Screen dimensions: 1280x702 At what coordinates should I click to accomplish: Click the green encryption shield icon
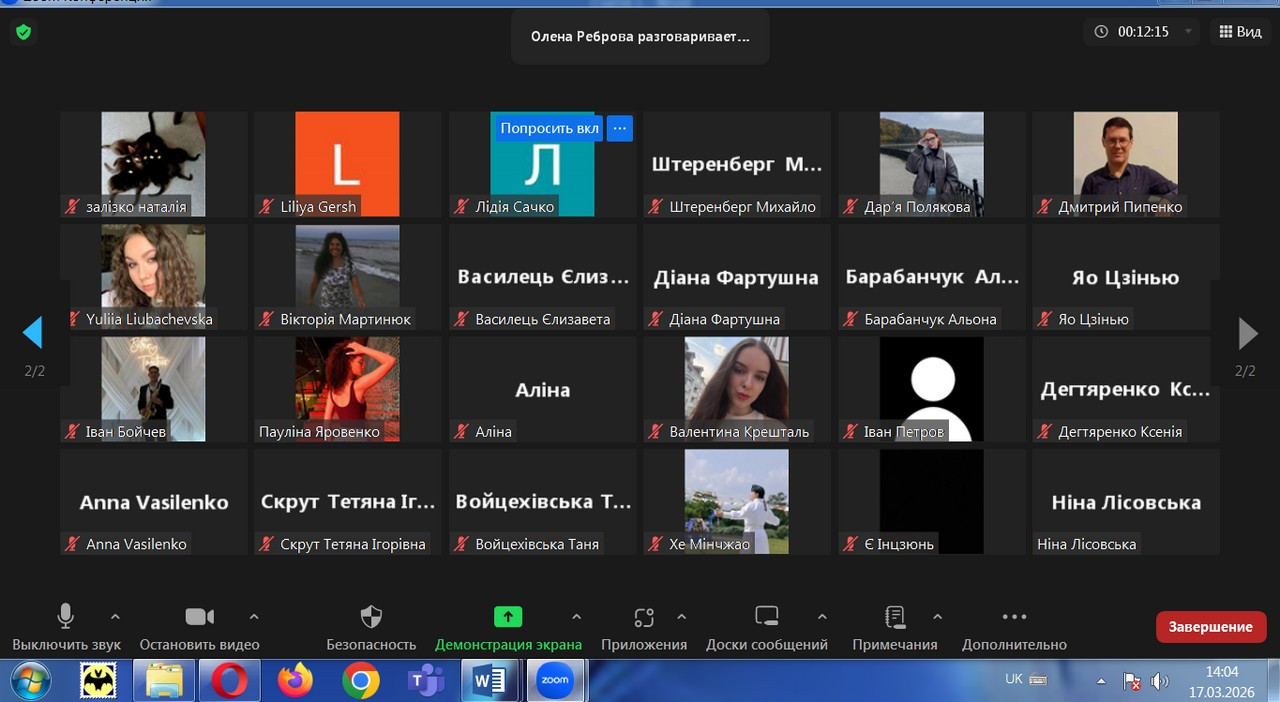(x=23, y=32)
